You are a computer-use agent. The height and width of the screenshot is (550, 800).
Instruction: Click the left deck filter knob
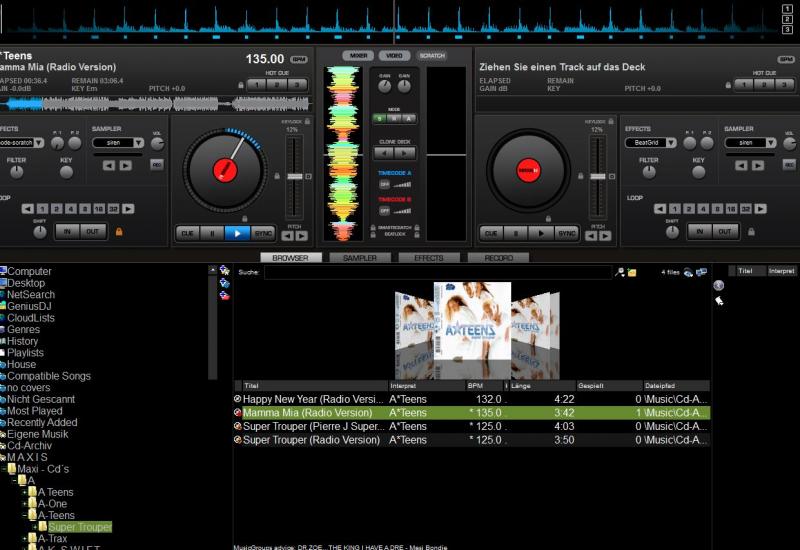point(17,172)
